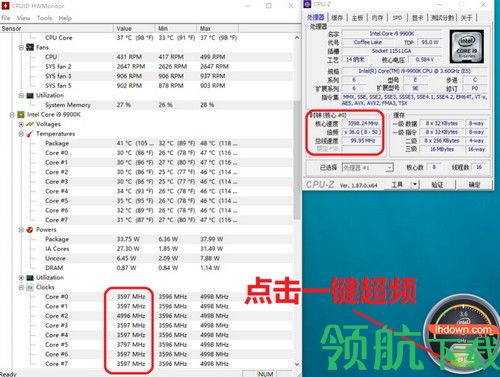Open the View menu in HWMonitor
The image size is (500, 377).
pyautogui.click(x=23, y=18)
